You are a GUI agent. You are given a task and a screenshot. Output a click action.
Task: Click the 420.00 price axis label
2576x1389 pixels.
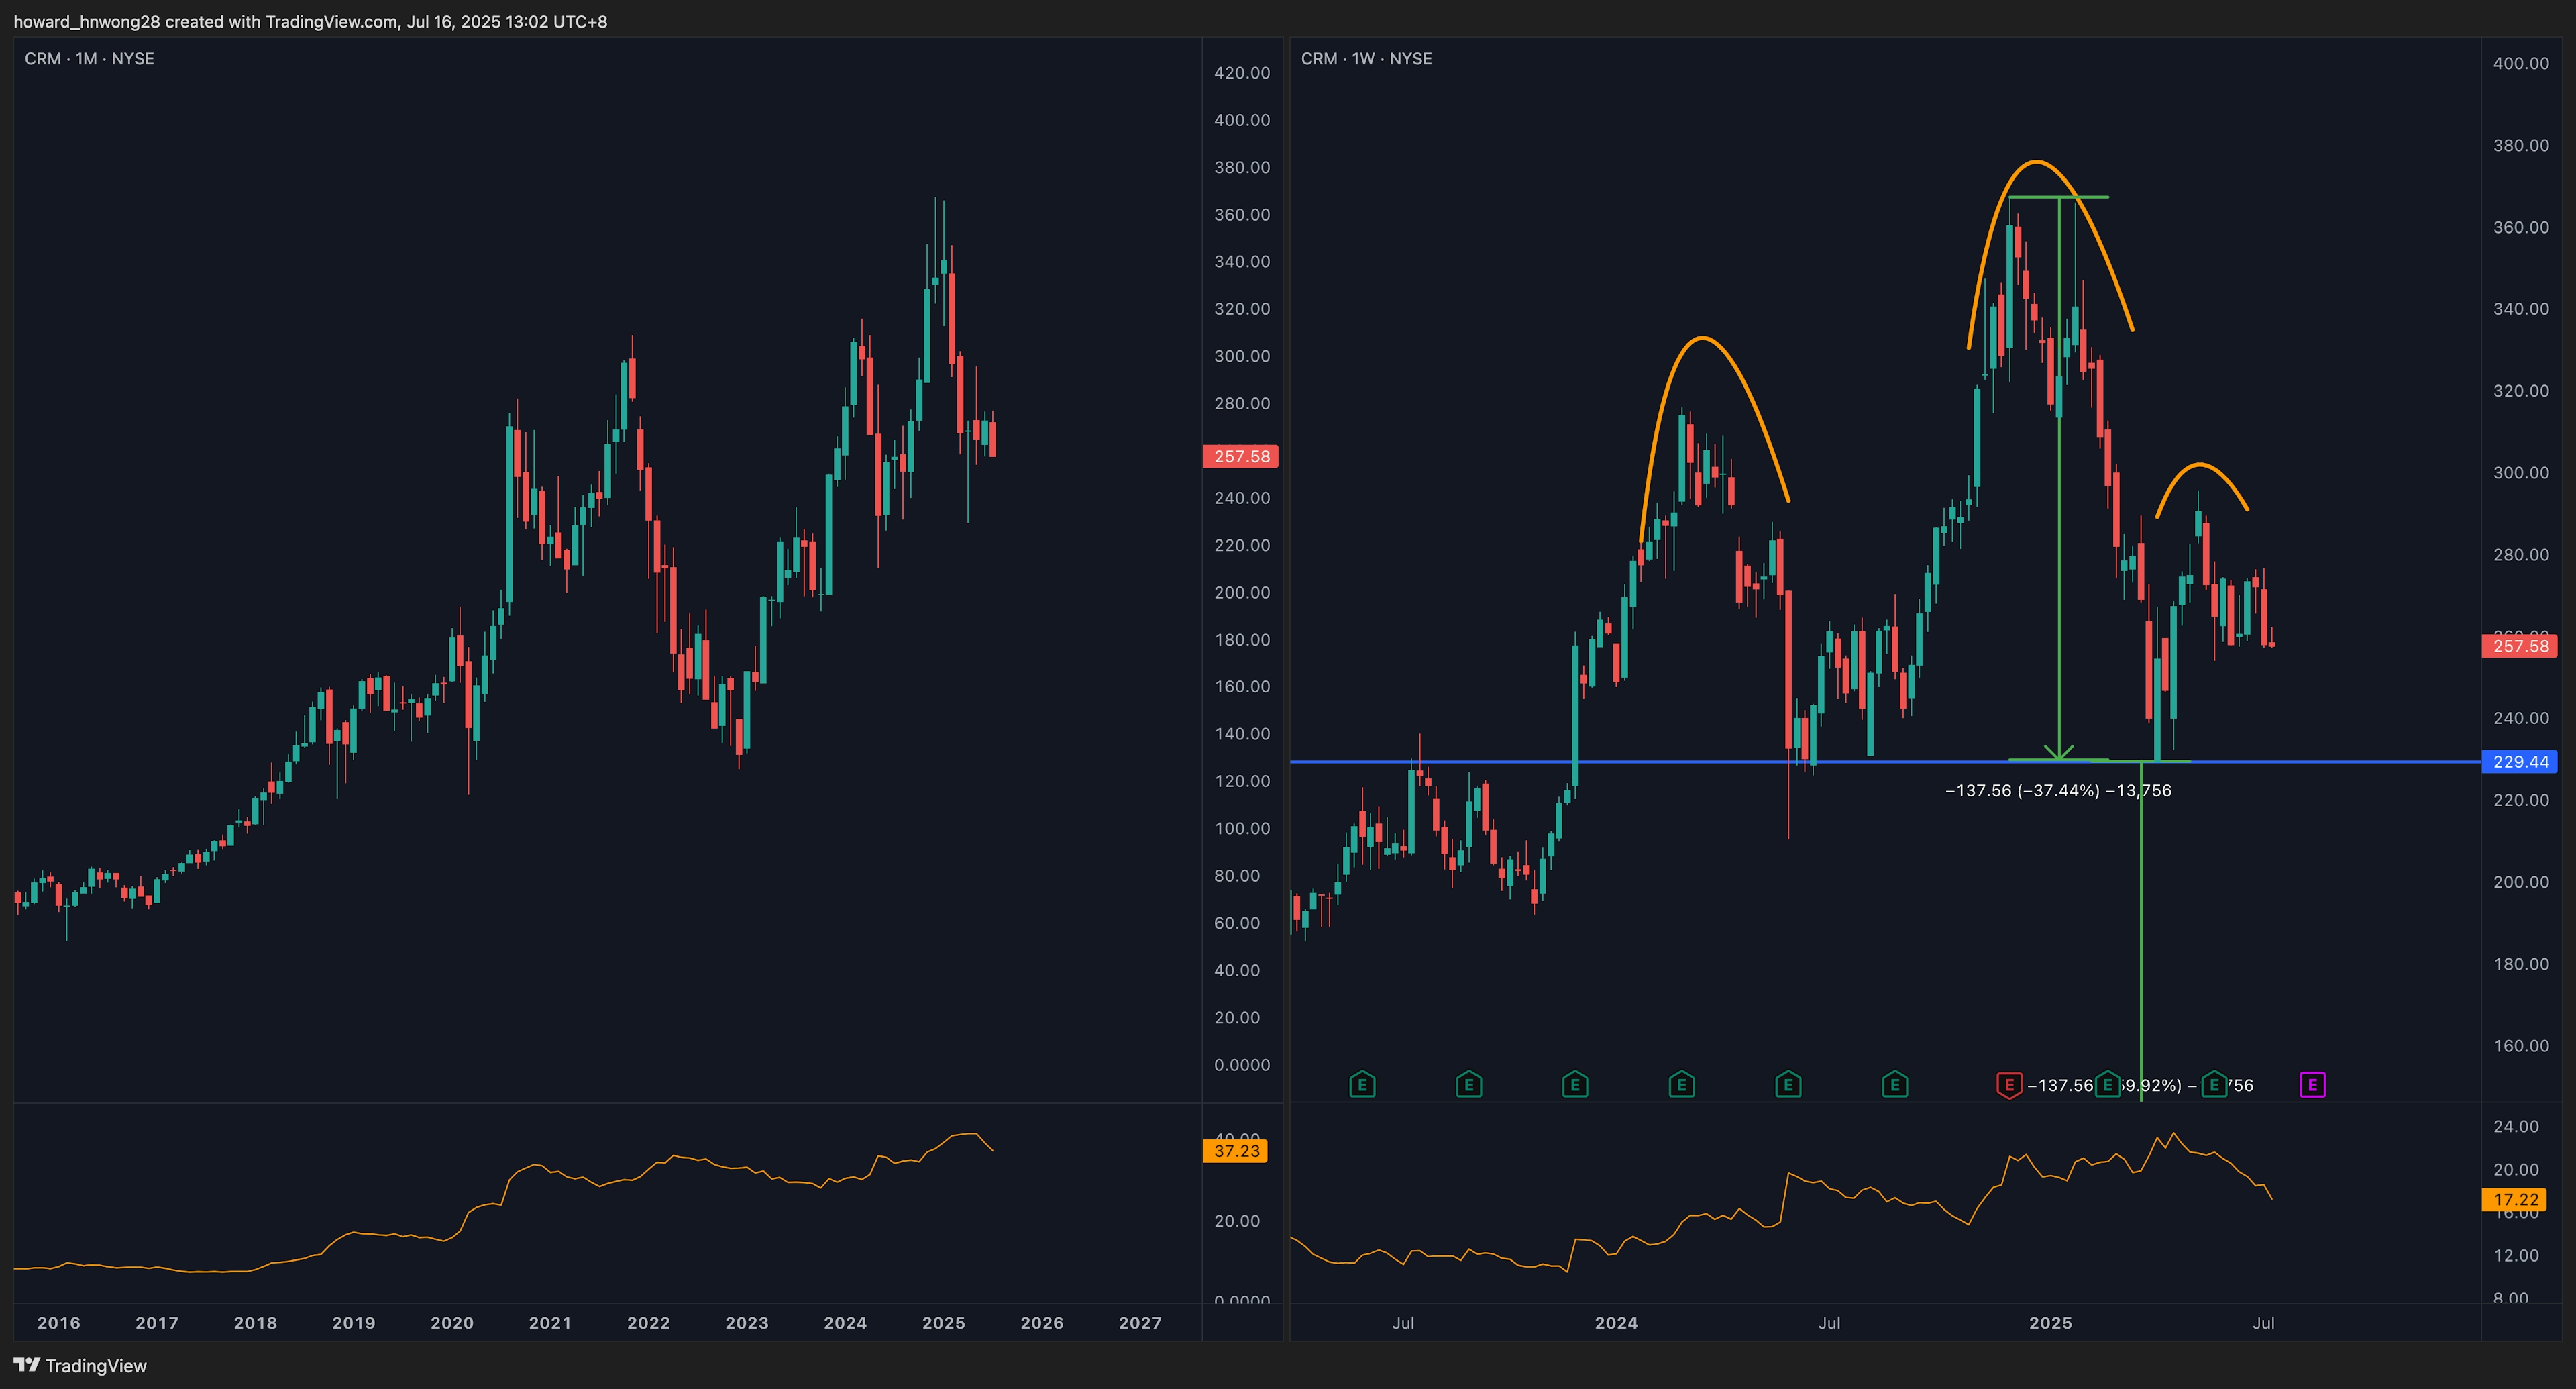click(1242, 73)
